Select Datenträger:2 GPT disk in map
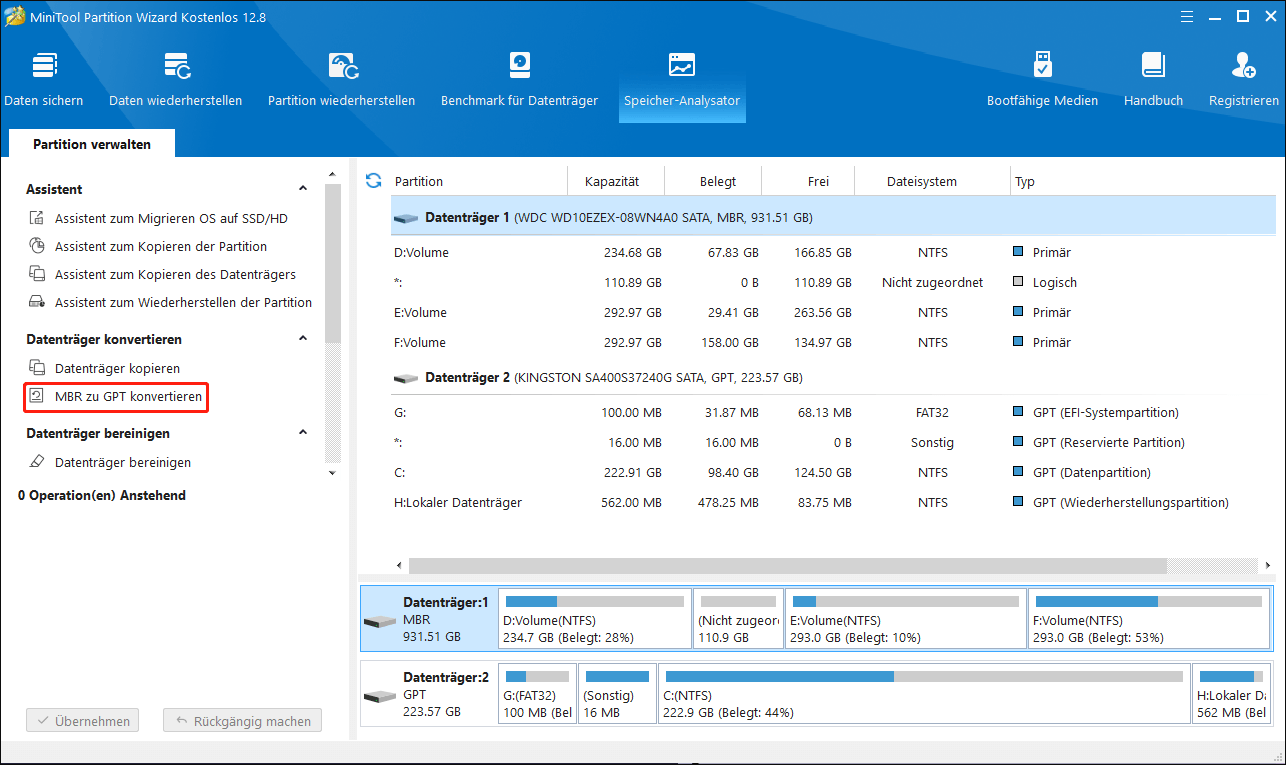The width and height of the screenshot is (1286, 765). point(427,694)
